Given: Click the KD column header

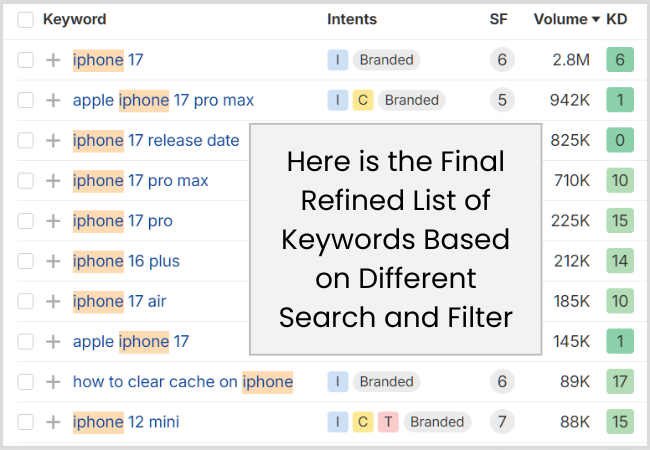Looking at the screenshot, I should (616, 19).
